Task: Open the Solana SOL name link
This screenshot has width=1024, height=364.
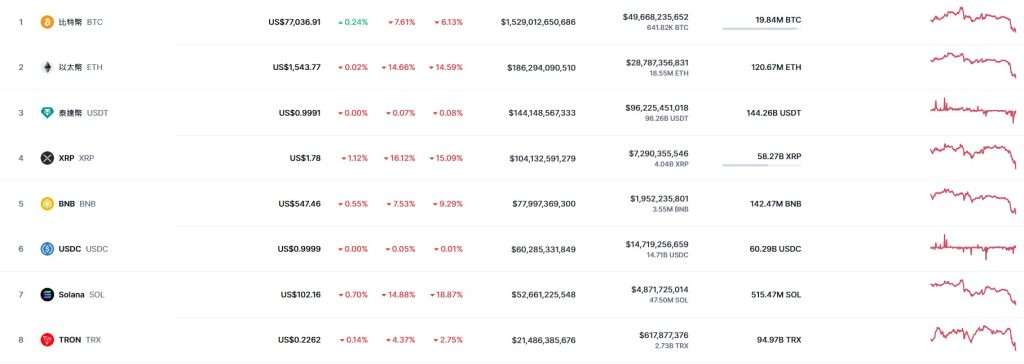Action: tap(81, 295)
